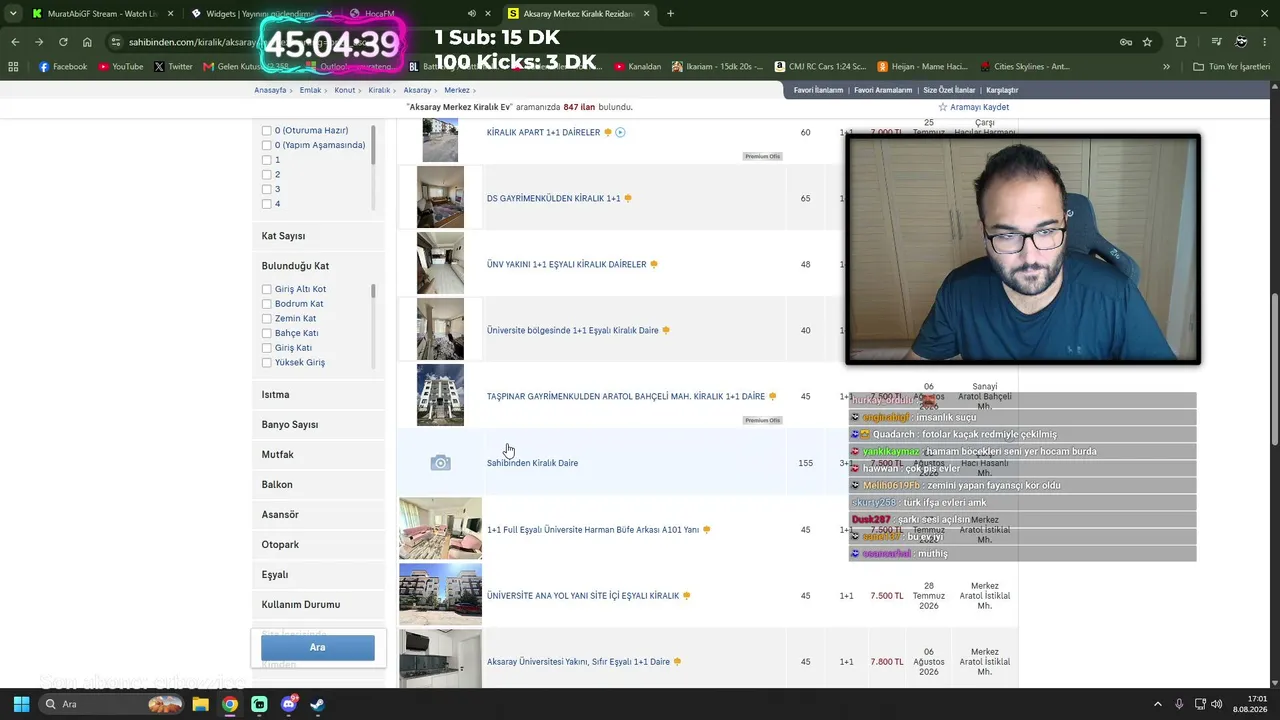
Task: Expand the 'Balkon' filter section
Action: tap(318, 485)
